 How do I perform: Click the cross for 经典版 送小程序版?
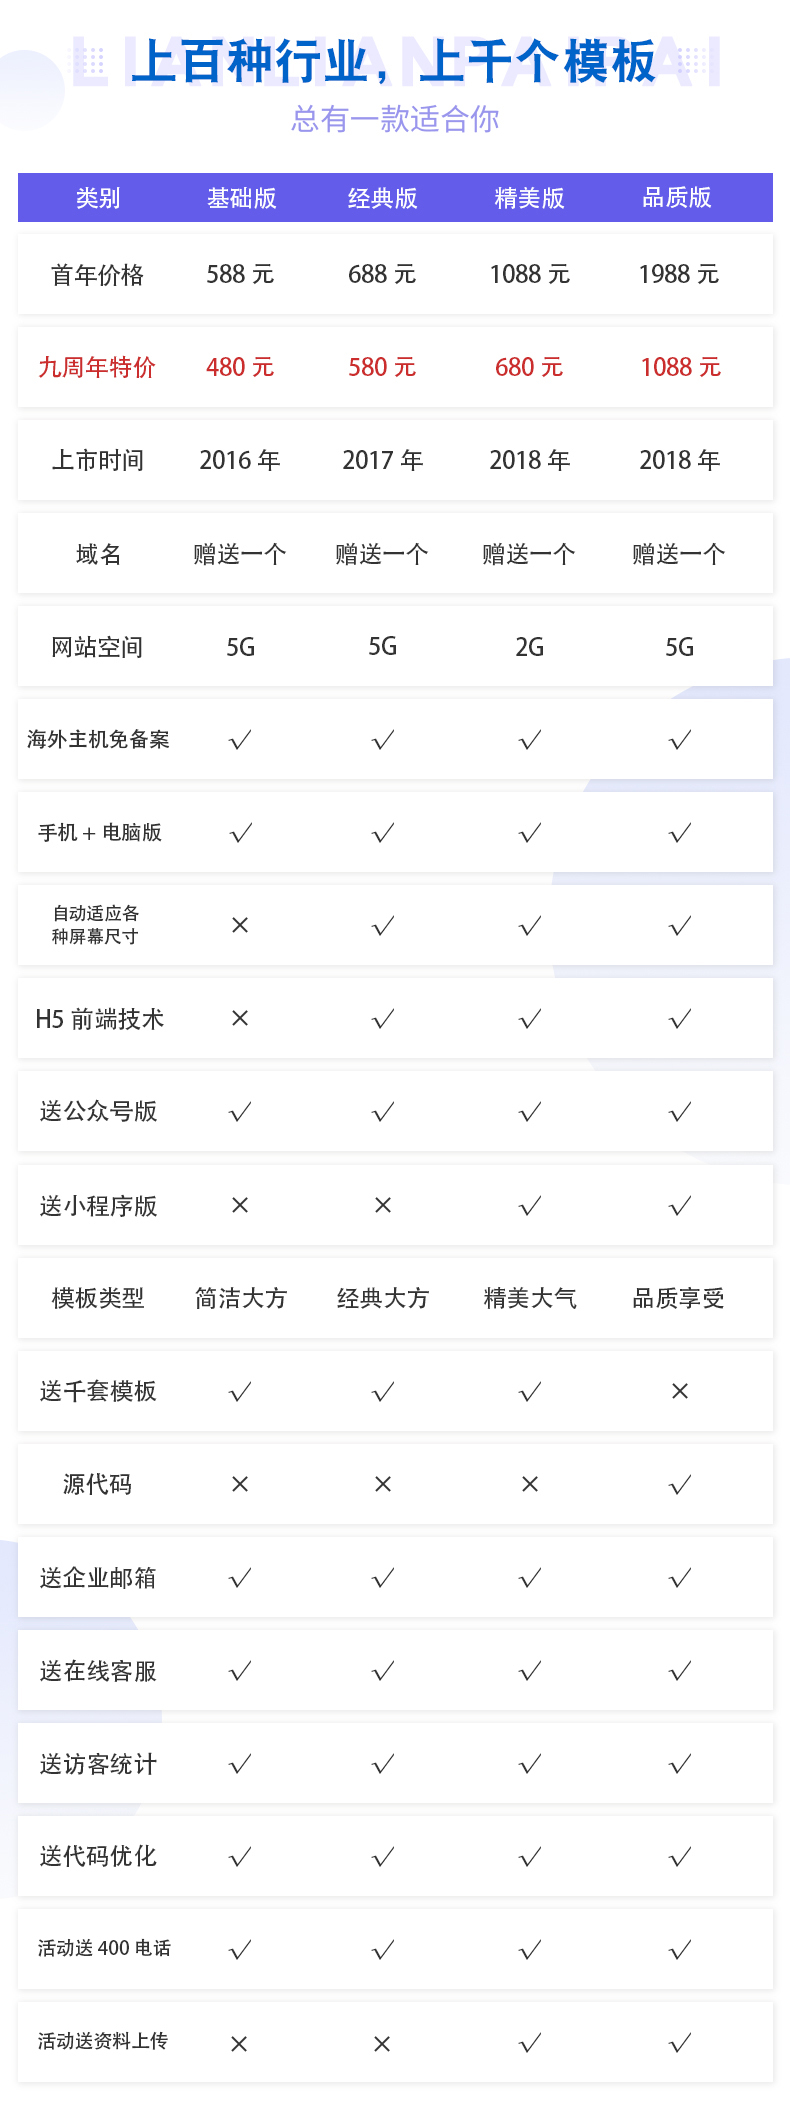(383, 1205)
